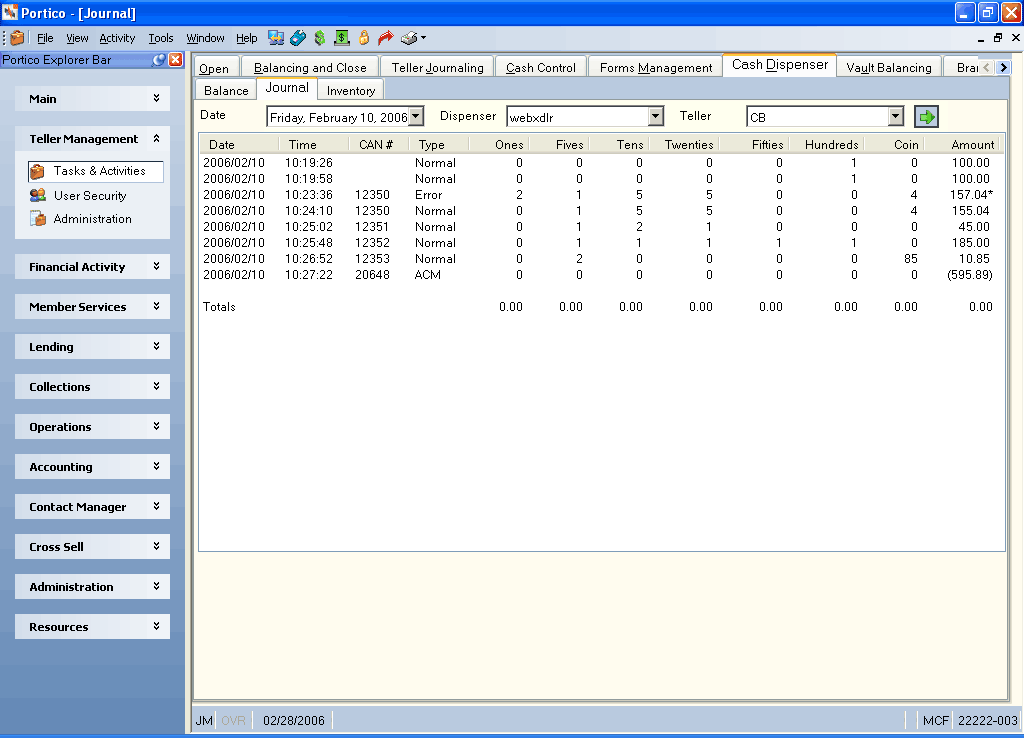
Task: Expand the sidebar Administration section at bottom
Action: coord(93,586)
